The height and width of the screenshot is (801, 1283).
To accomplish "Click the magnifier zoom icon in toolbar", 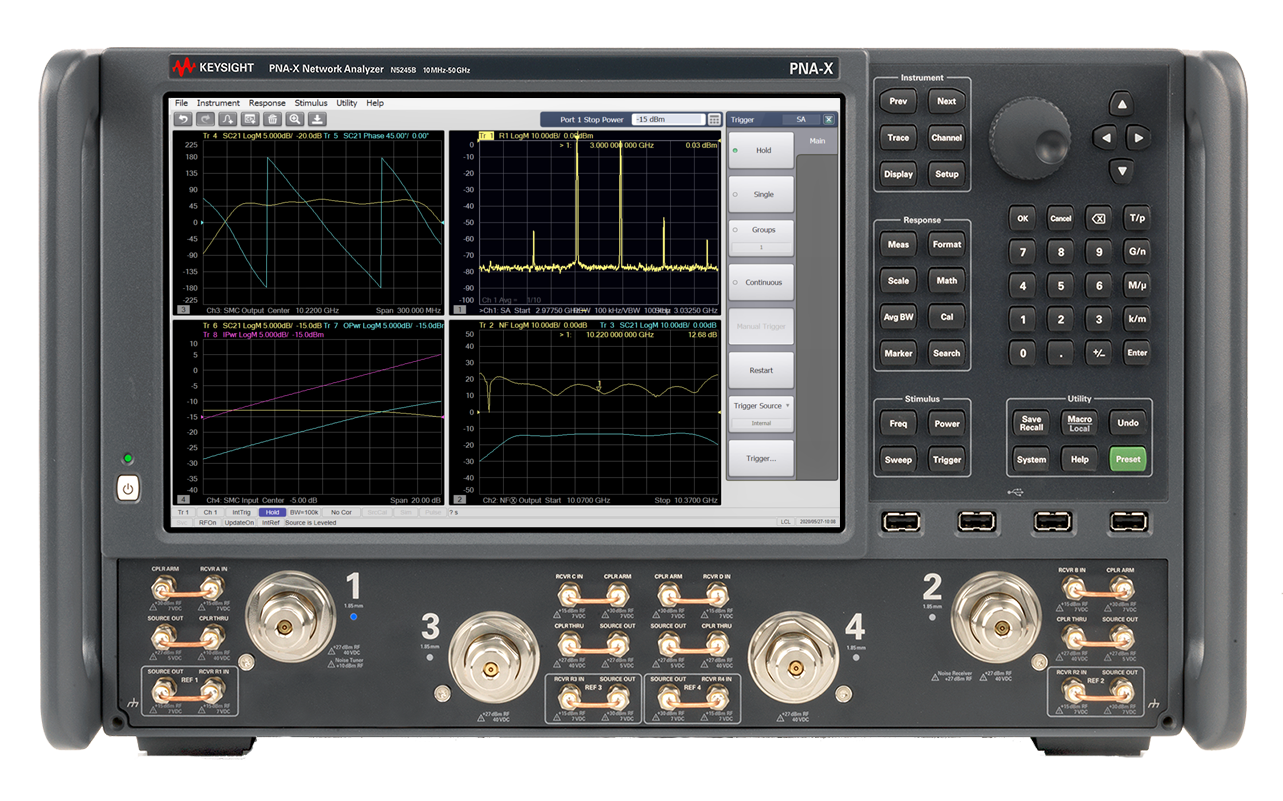I will [x=294, y=119].
